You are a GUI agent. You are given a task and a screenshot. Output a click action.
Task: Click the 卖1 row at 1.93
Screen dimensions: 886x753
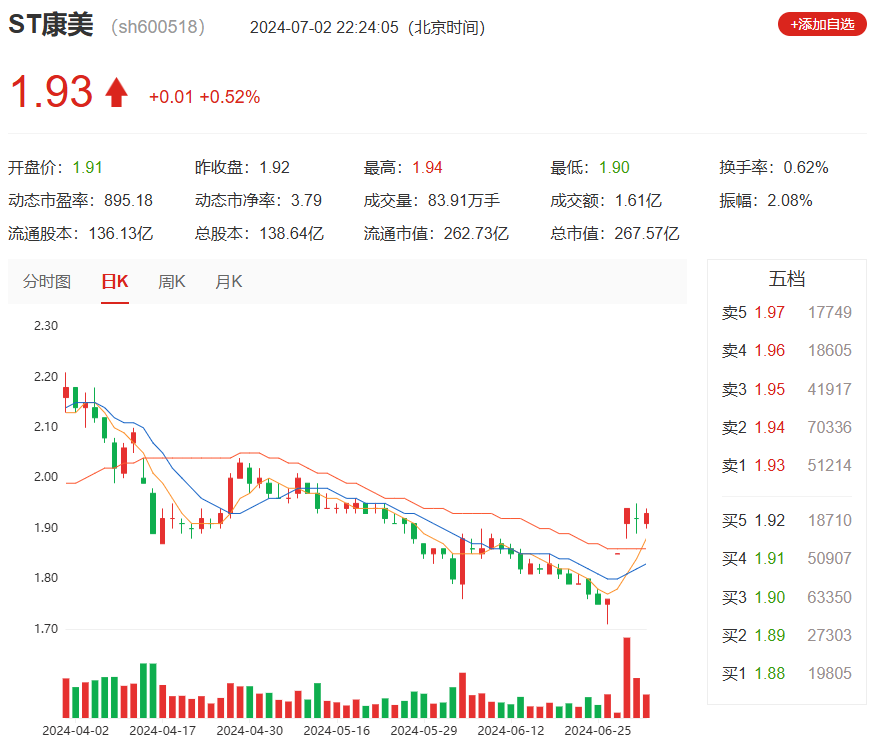(x=787, y=465)
